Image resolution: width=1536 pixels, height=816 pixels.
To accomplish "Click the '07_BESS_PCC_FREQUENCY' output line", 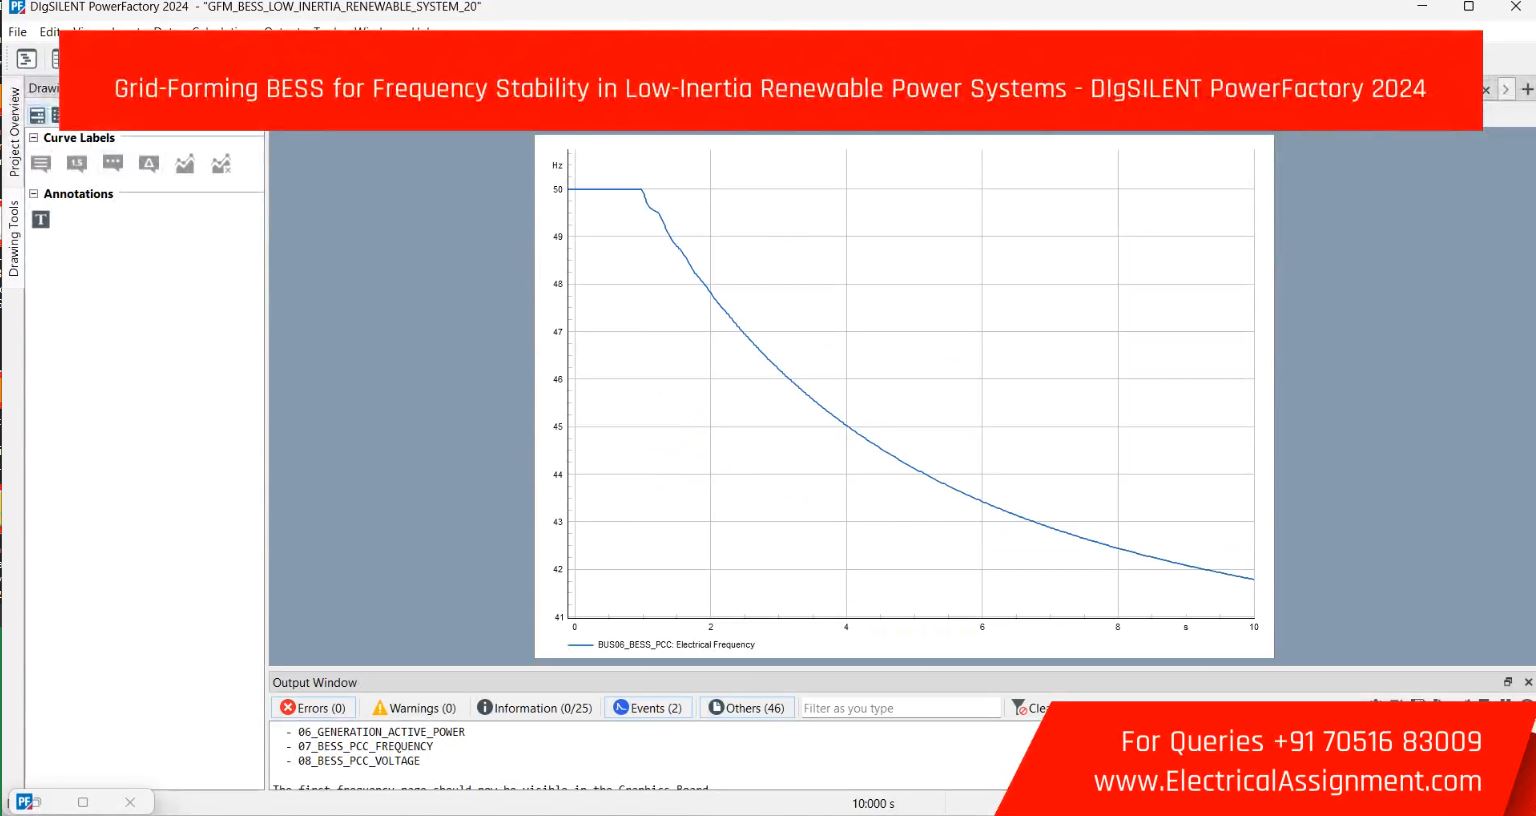I will click(365, 746).
